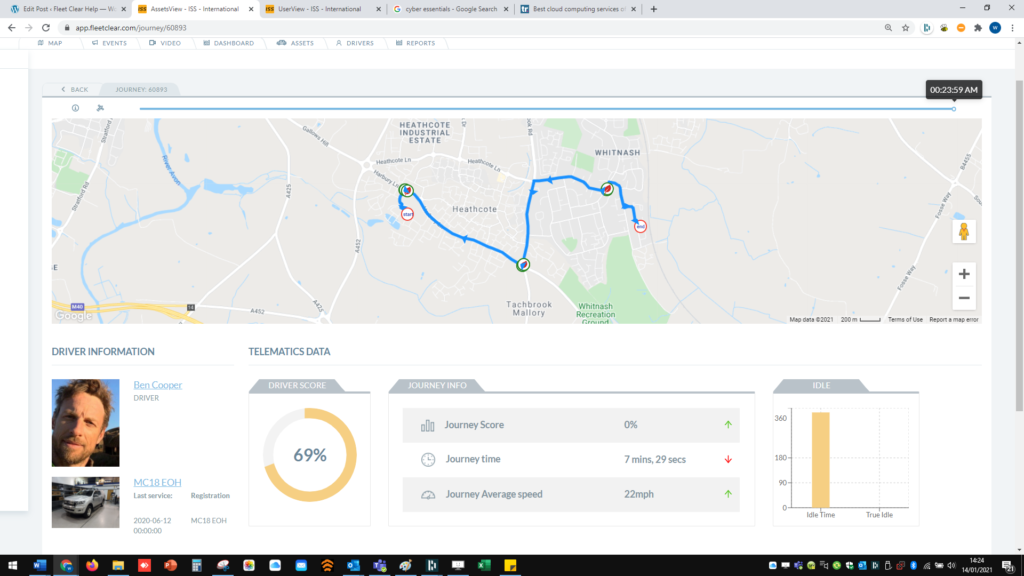The width and height of the screenshot is (1024, 576).
Task: Click the journey start marker on map
Action: pos(408,214)
